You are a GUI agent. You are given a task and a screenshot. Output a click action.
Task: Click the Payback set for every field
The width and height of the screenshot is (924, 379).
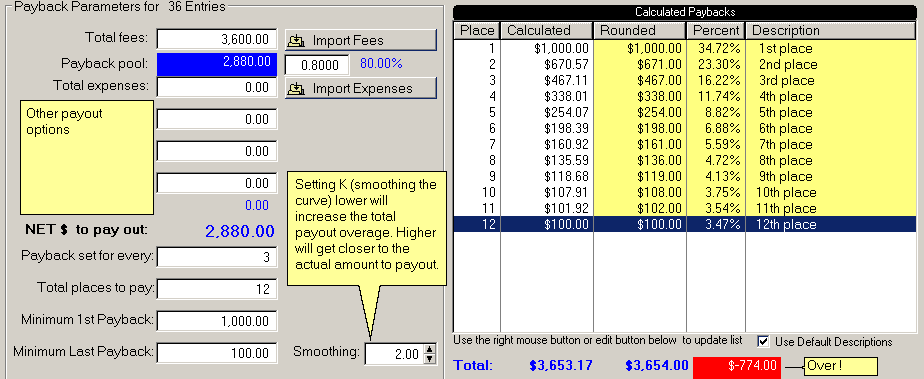tap(216, 257)
